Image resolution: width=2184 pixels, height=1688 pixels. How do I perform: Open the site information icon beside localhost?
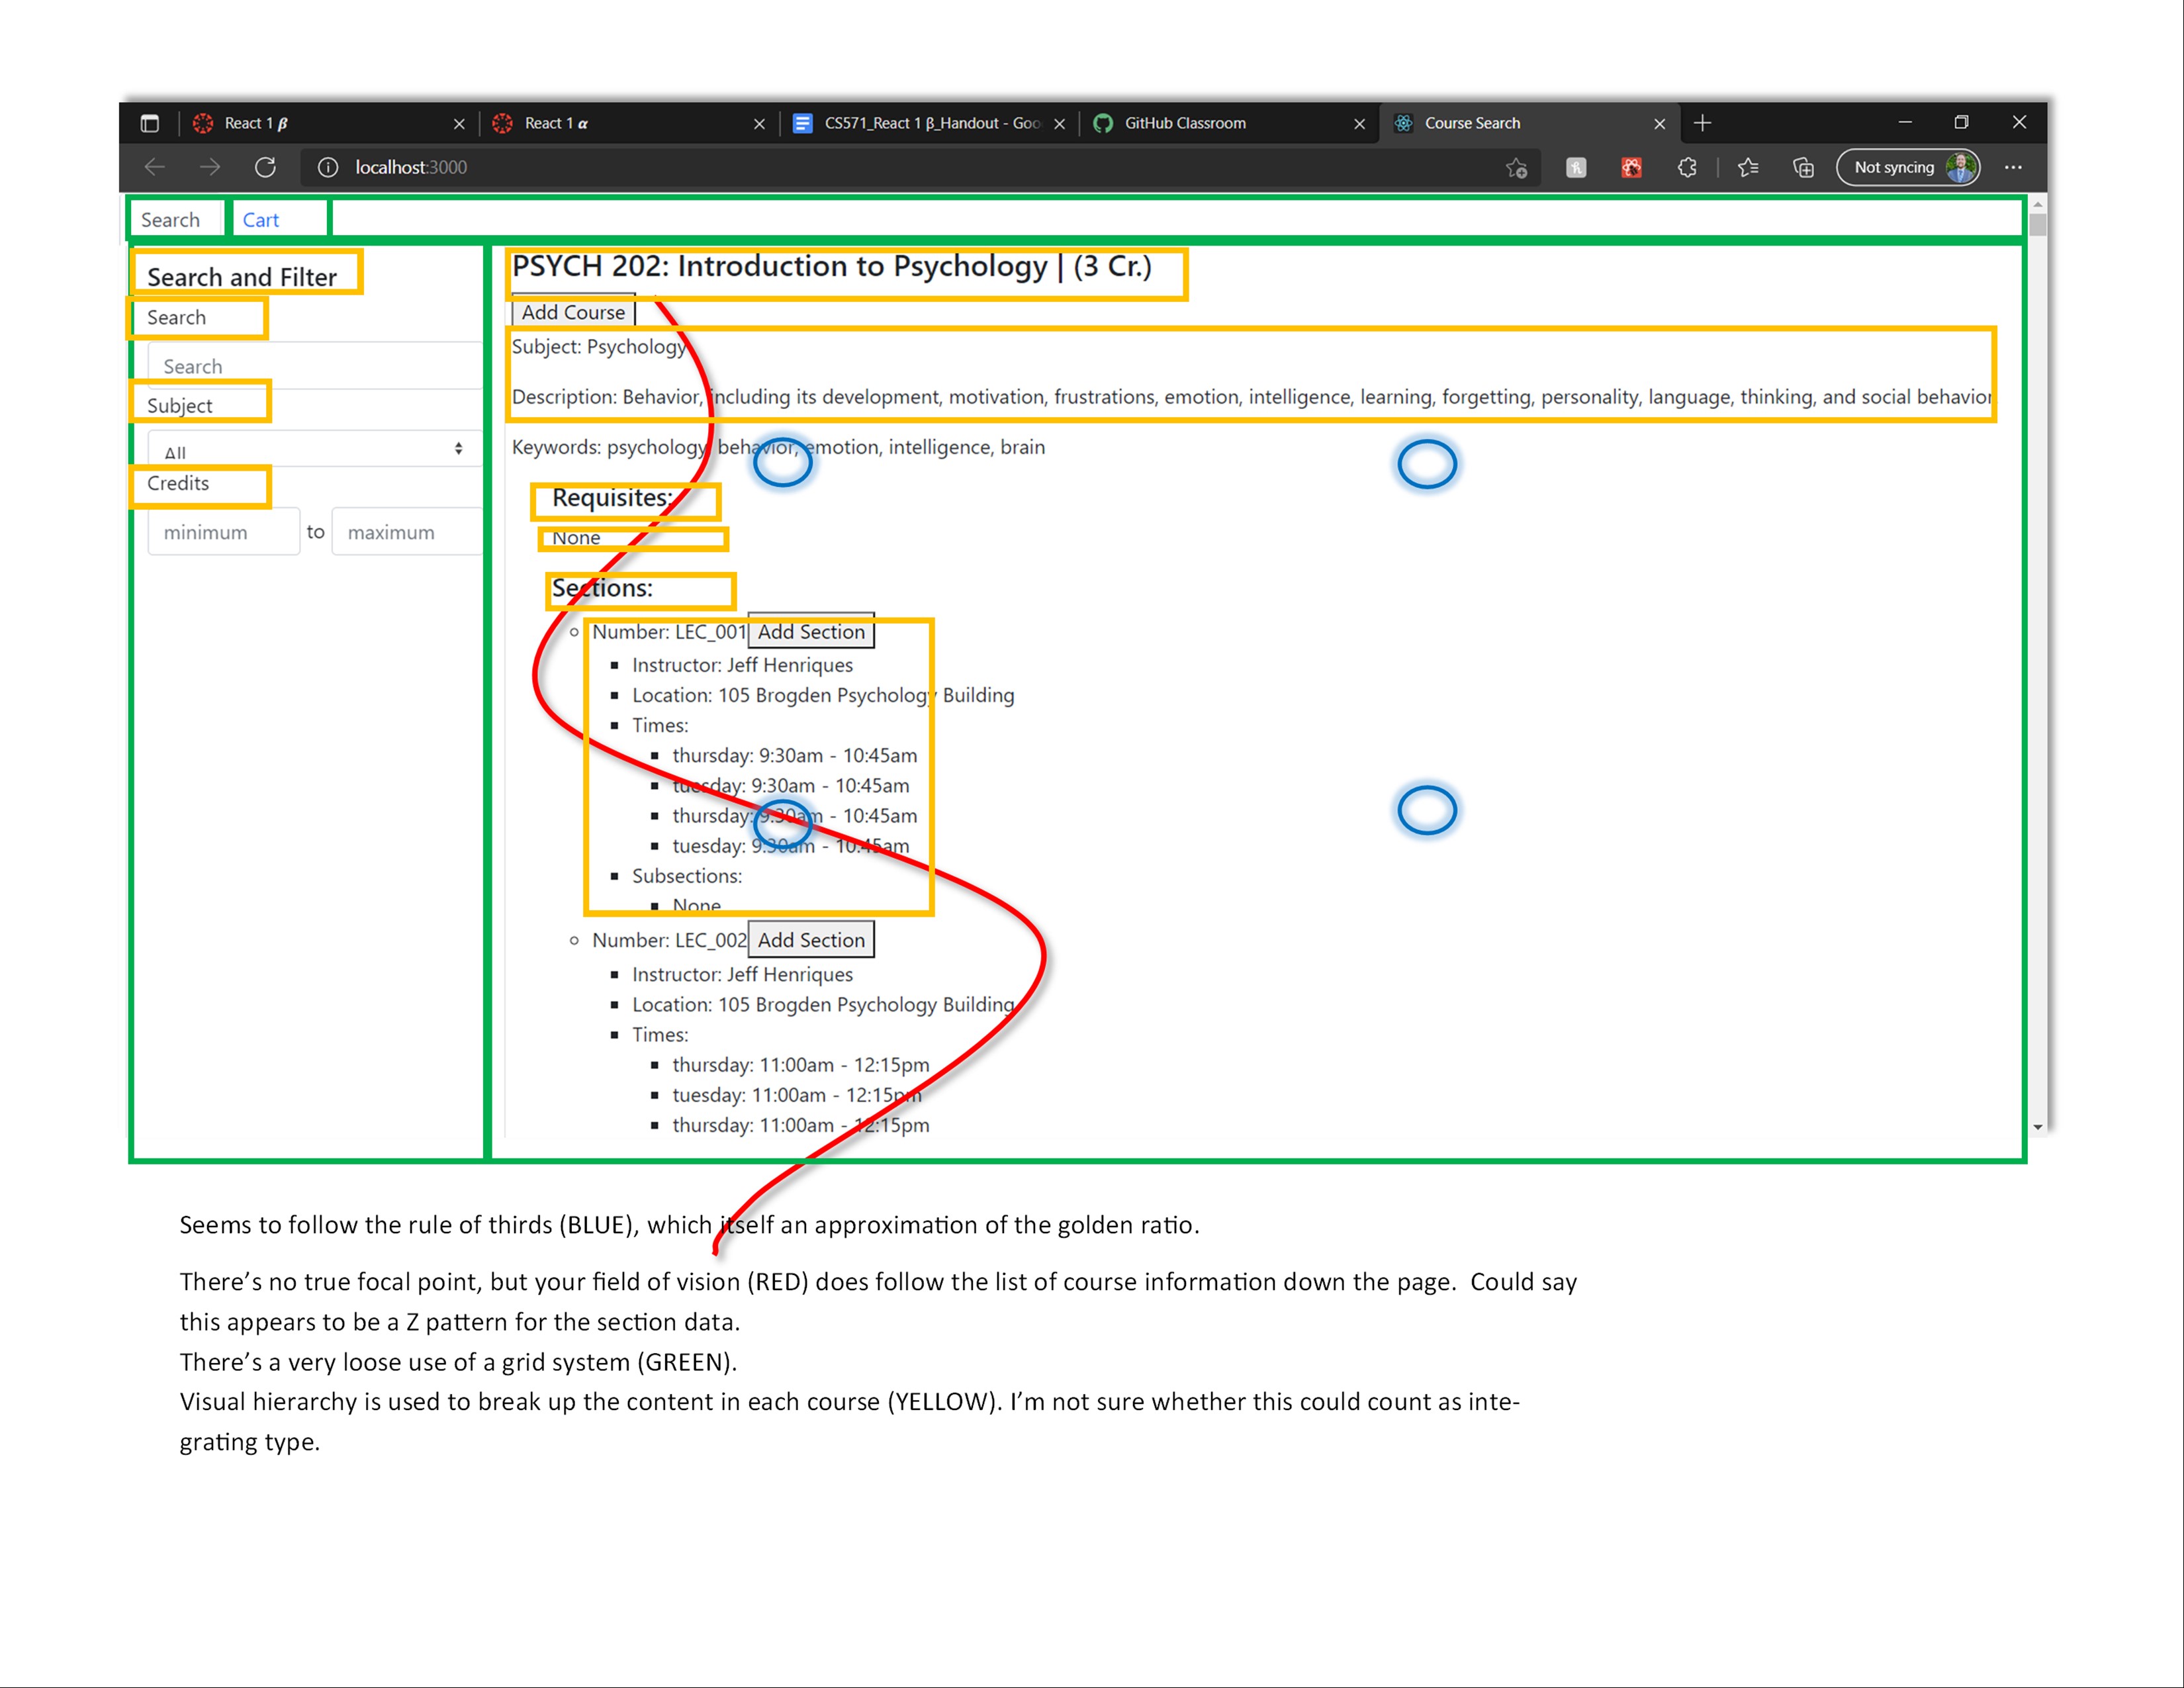[x=328, y=167]
